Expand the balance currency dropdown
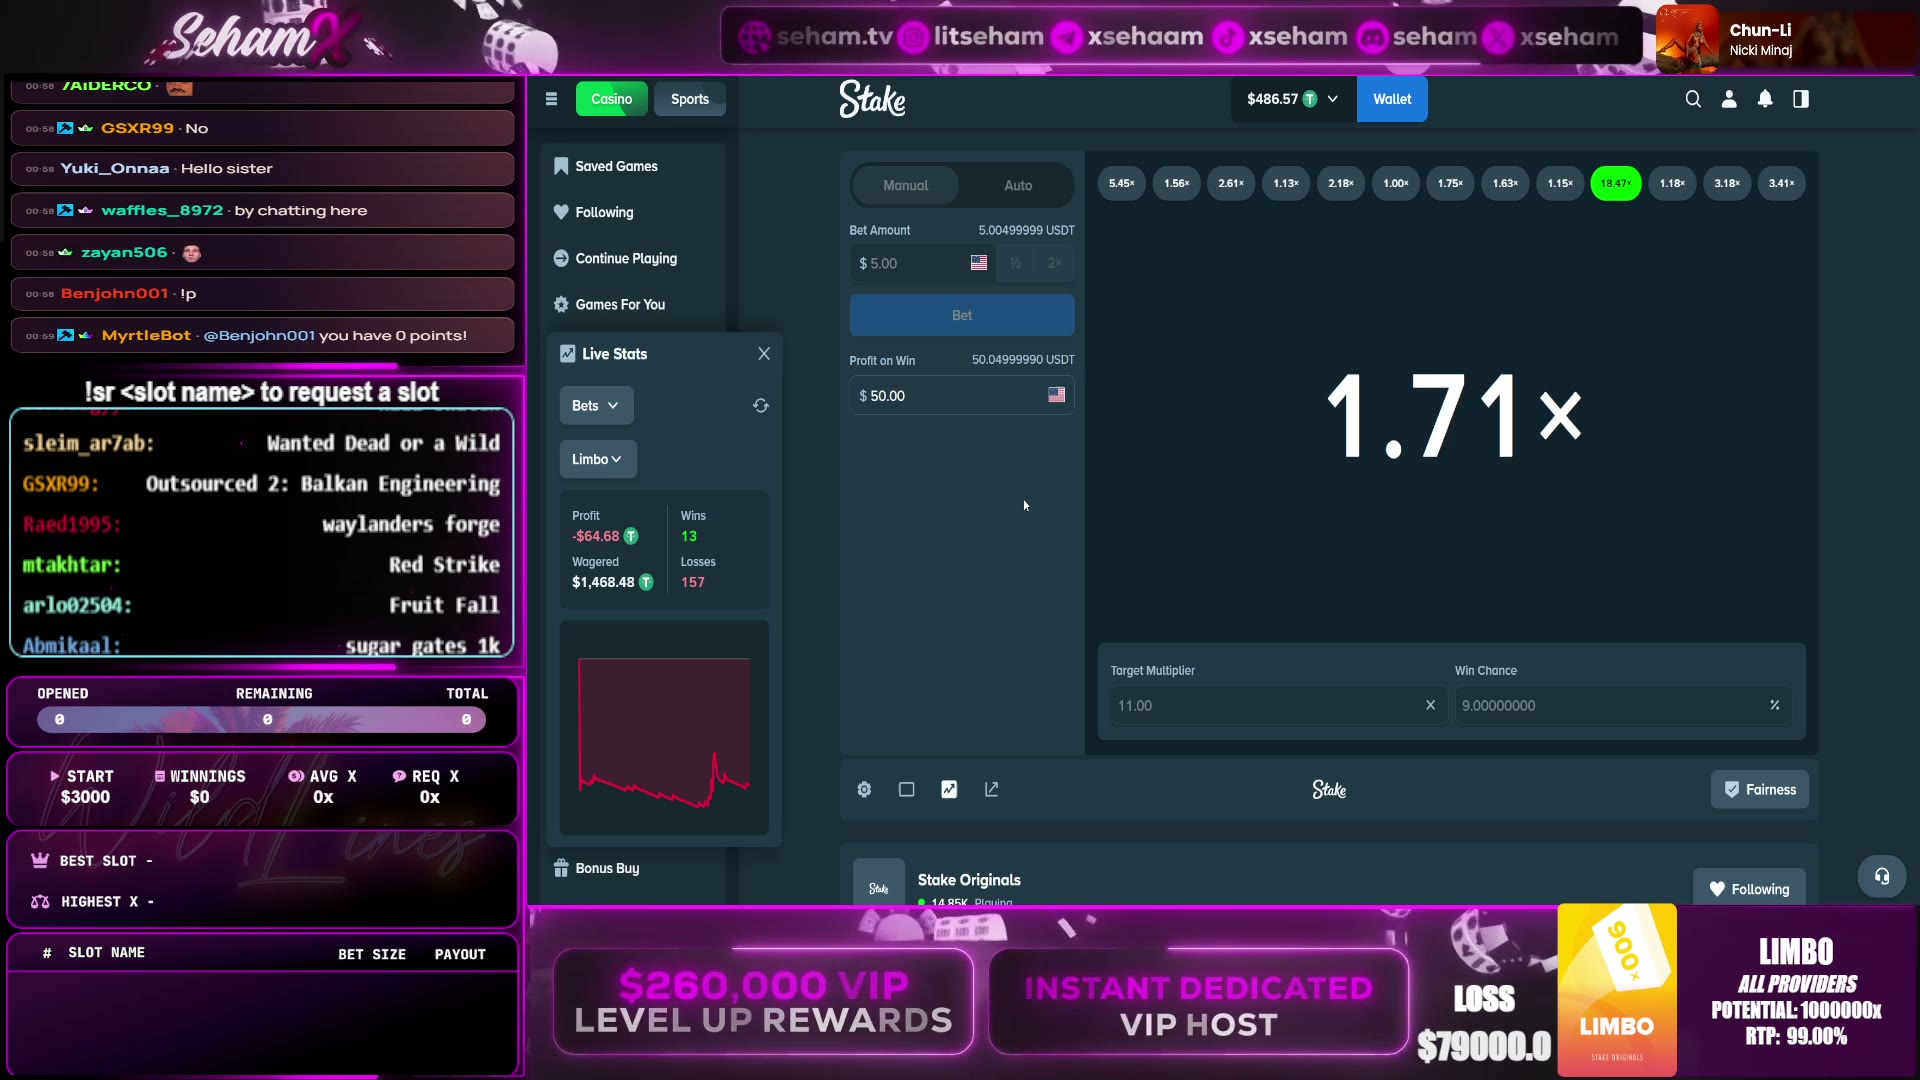 point(1292,99)
